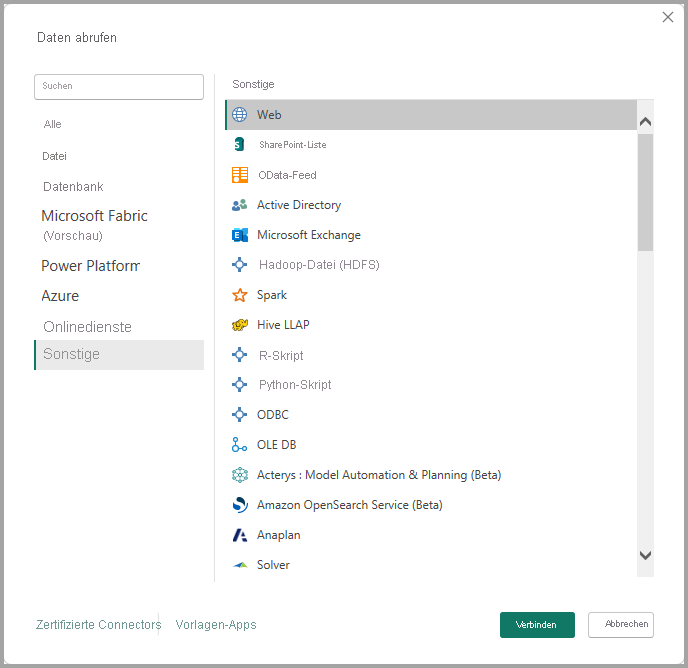This screenshot has height=668, width=688.
Task: Click the R-Skript connector icon
Action: tap(240, 355)
